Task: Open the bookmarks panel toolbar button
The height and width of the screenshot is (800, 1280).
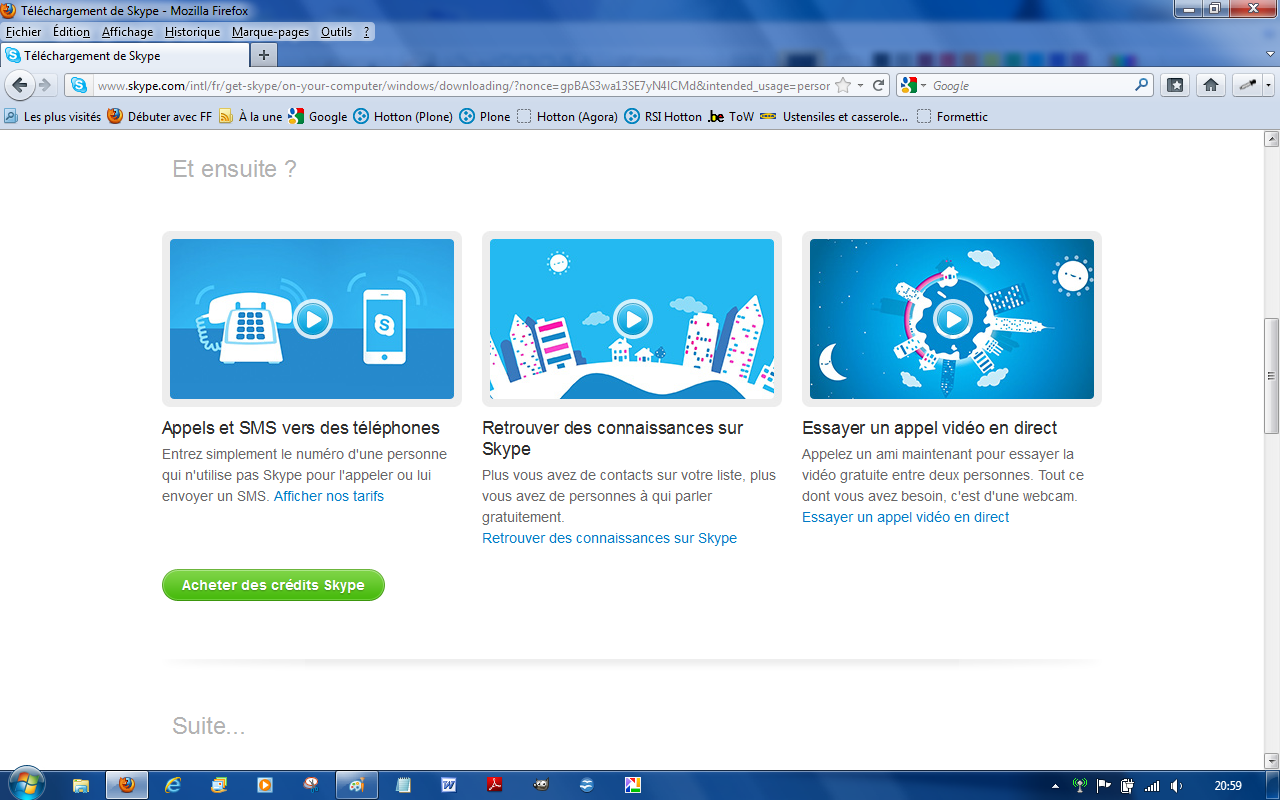Action: (1175, 85)
